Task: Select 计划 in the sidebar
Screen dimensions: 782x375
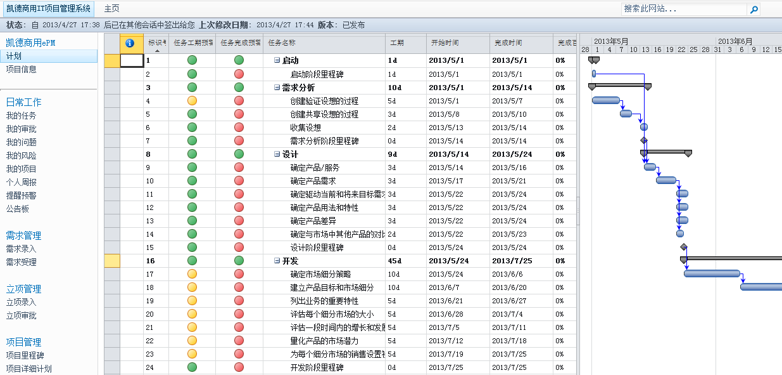Action: point(49,56)
